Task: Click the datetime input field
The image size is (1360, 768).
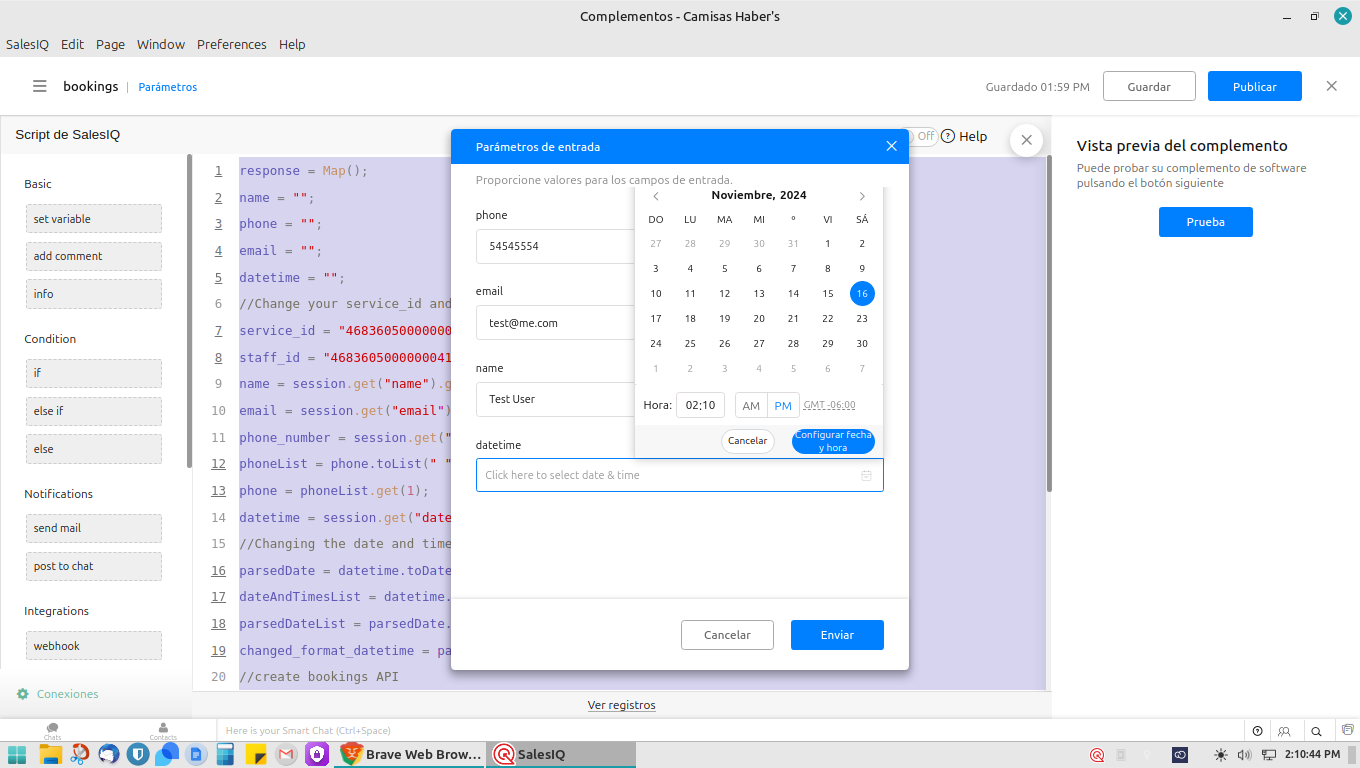Action: tap(680, 475)
